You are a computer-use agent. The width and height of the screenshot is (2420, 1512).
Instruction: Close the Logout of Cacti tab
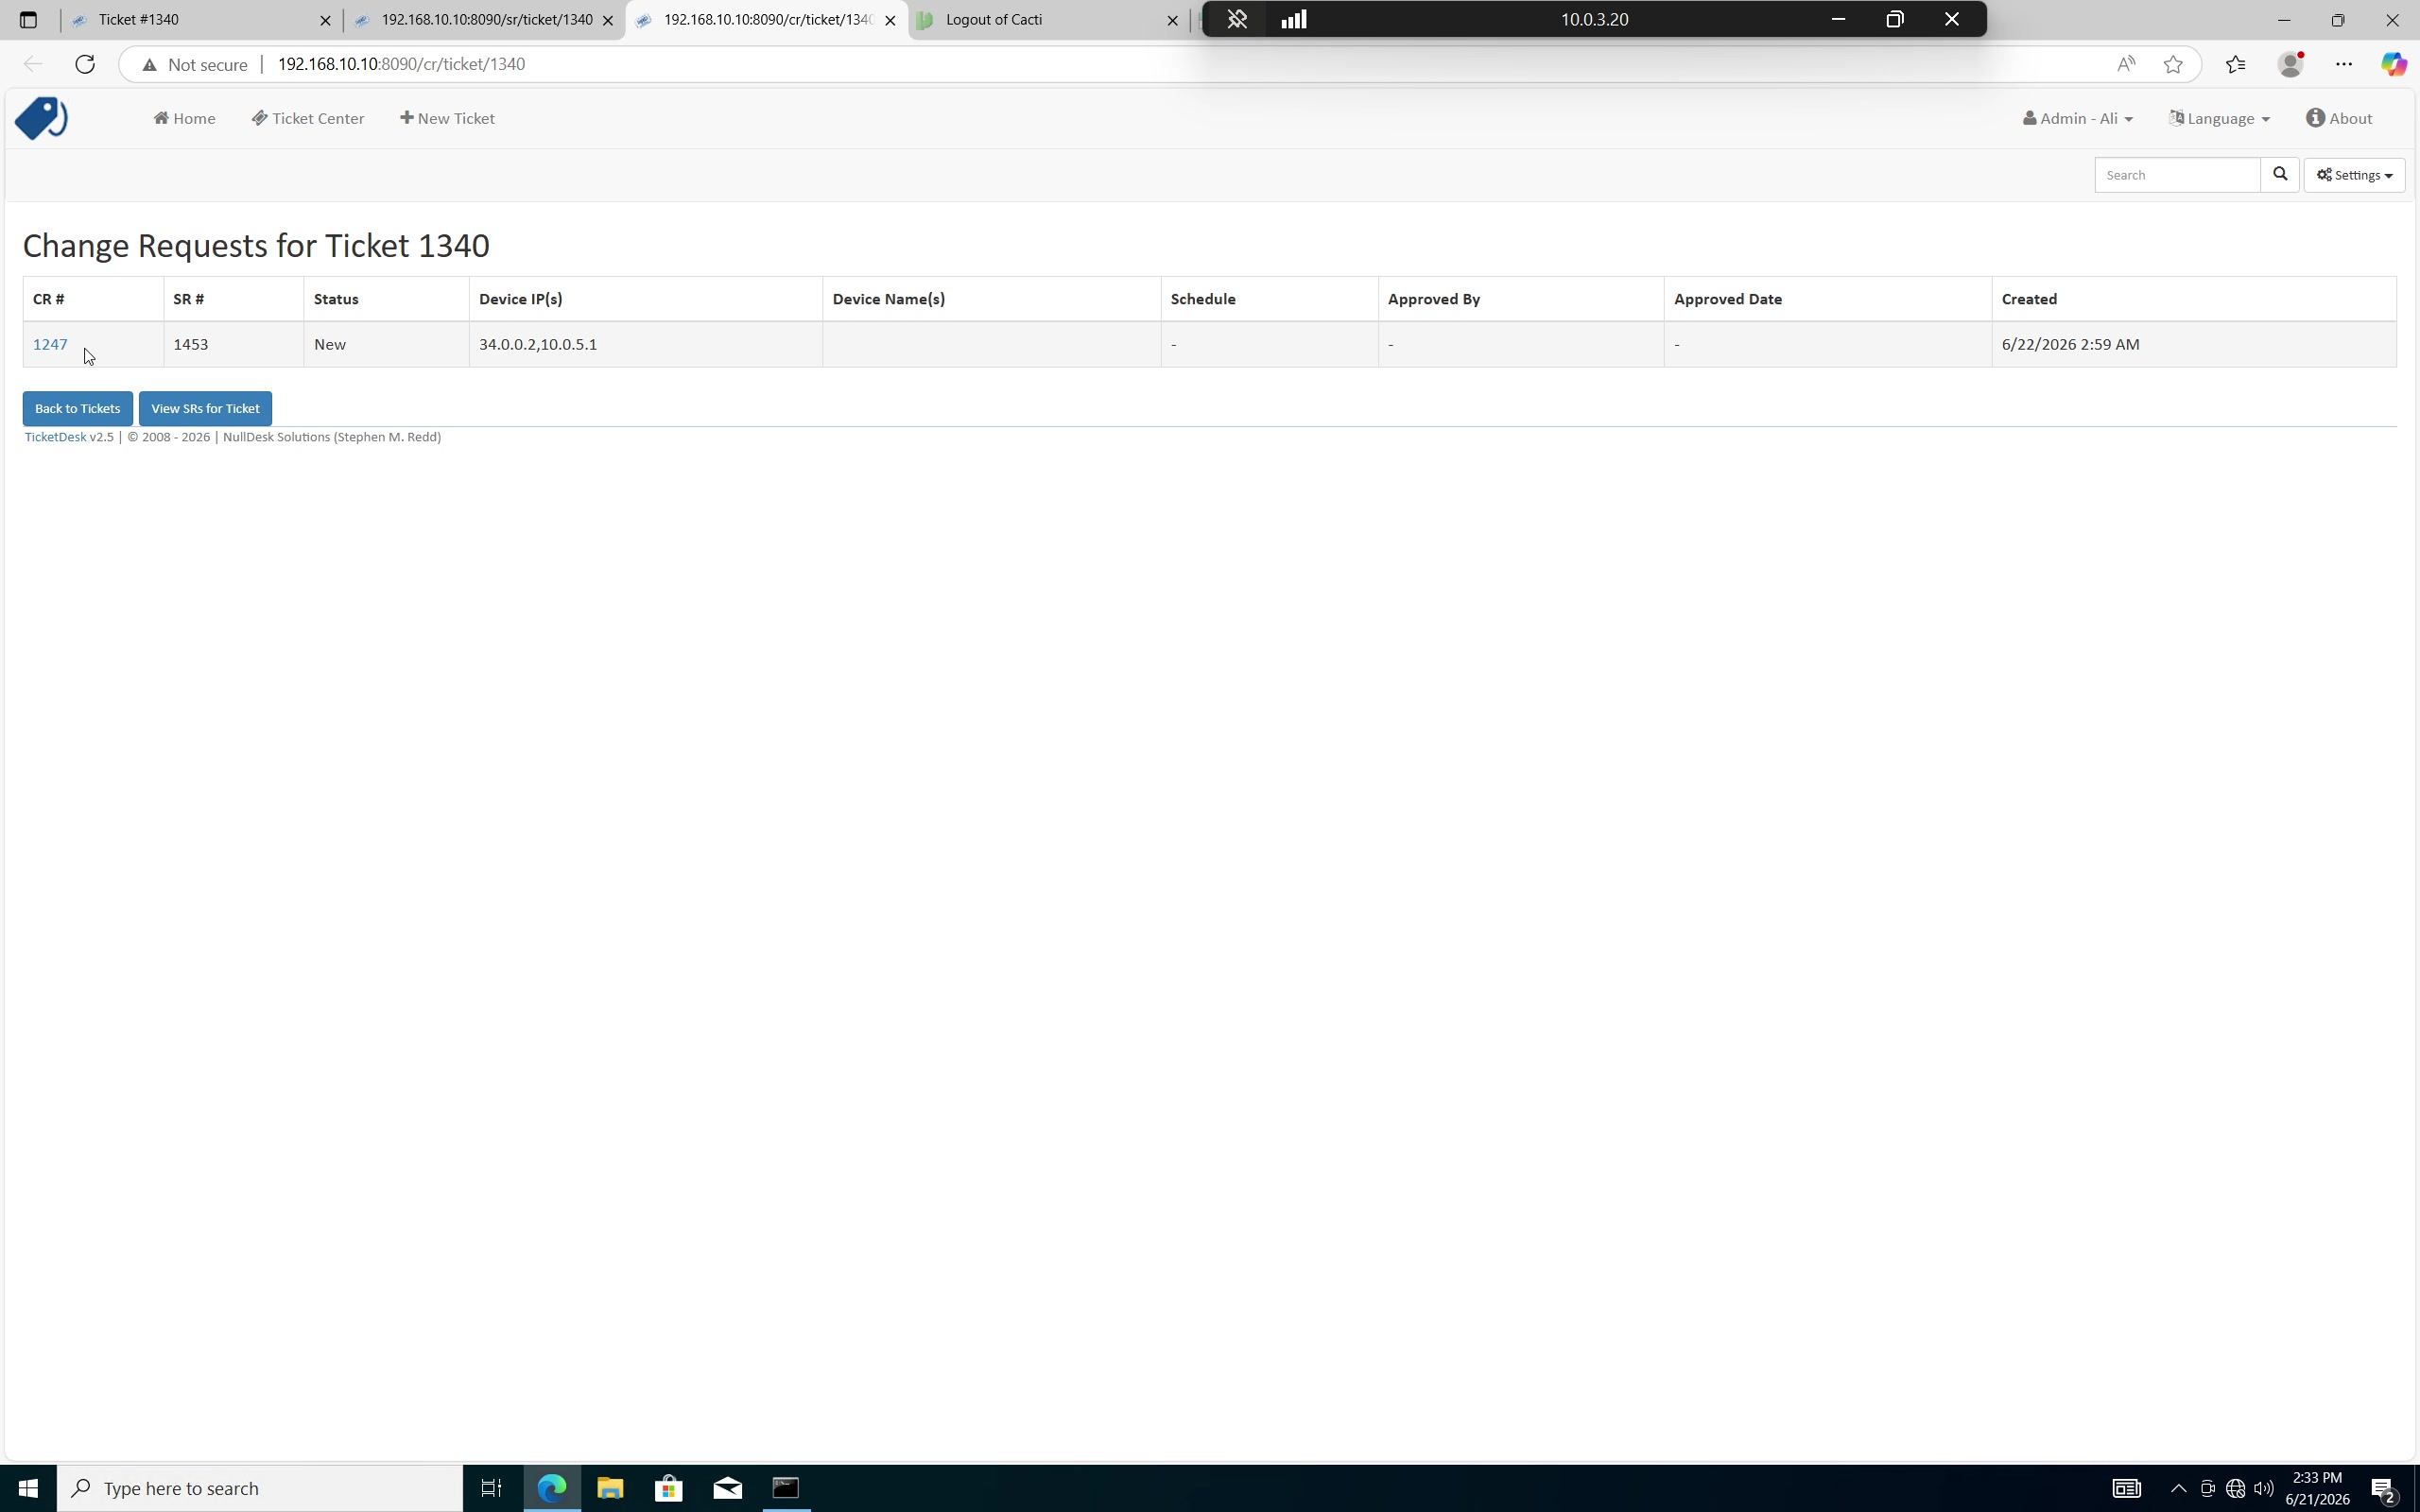(1173, 20)
